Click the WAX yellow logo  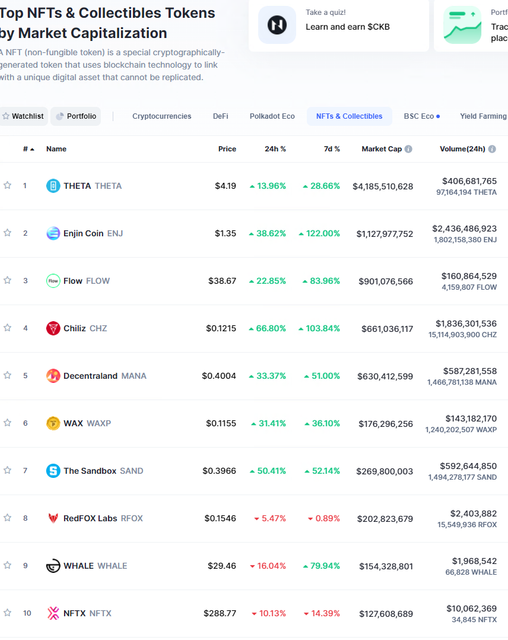pyautogui.click(x=53, y=423)
